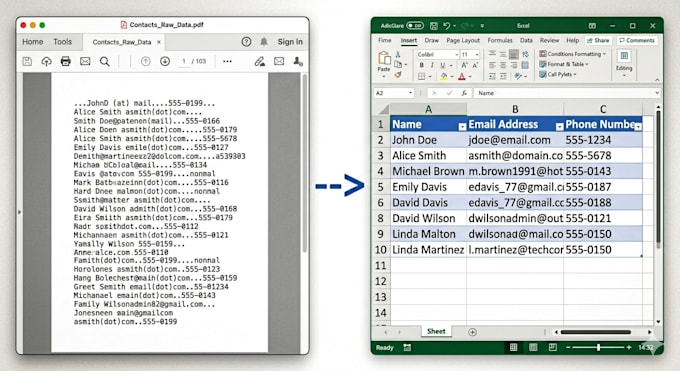This screenshot has width=680, height=371.
Task: Expand the Format as Table dropdown
Action: (x=587, y=64)
